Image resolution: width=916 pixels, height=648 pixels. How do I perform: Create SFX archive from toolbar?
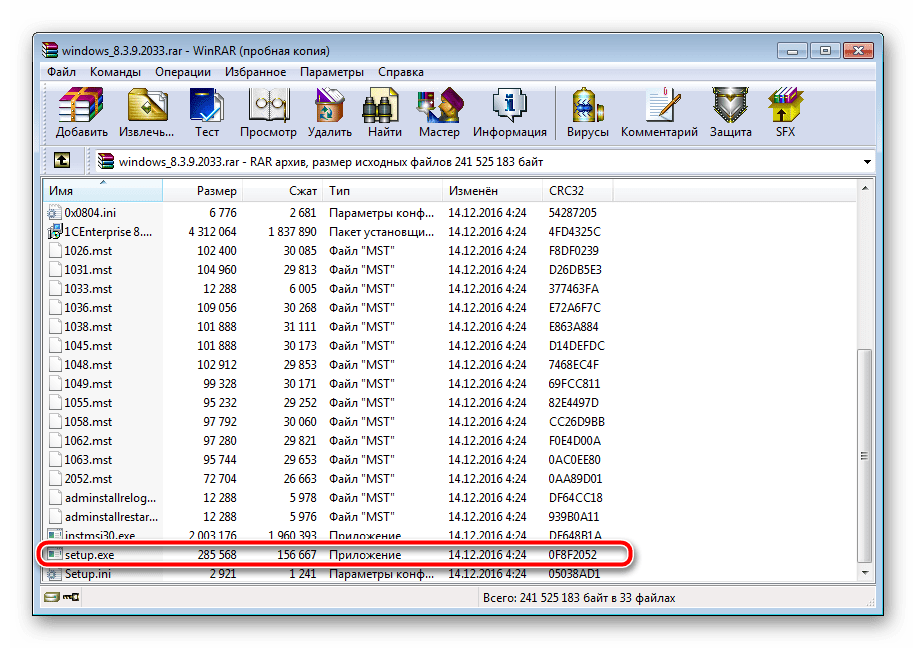click(x=785, y=112)
